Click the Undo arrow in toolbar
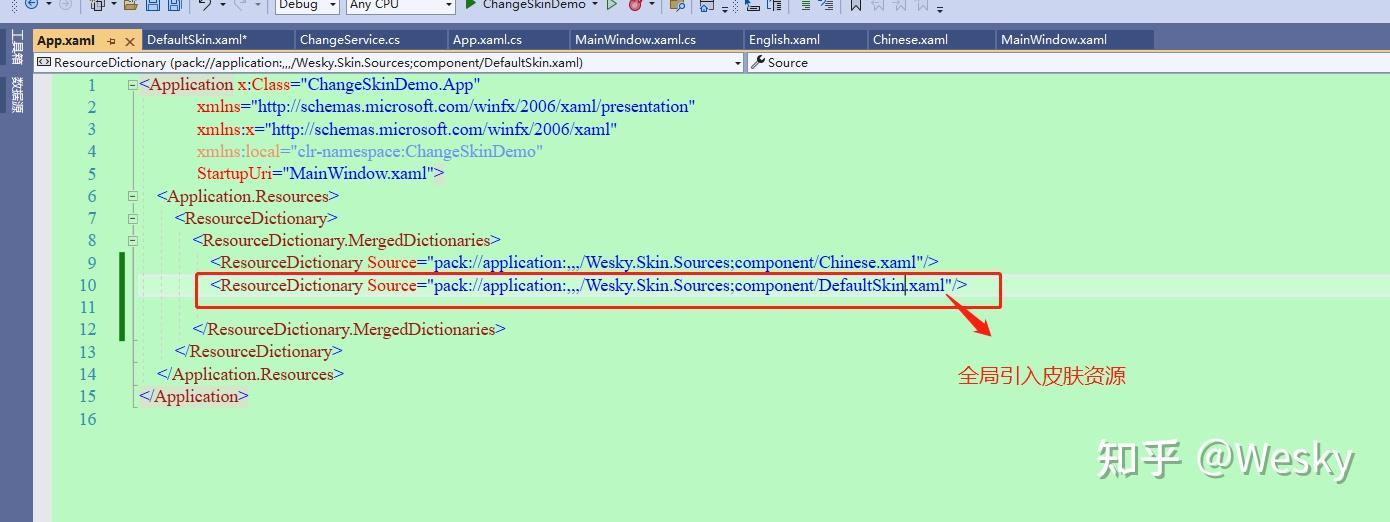This screenshot has width=1390, height=522. [x=205, y=5]
